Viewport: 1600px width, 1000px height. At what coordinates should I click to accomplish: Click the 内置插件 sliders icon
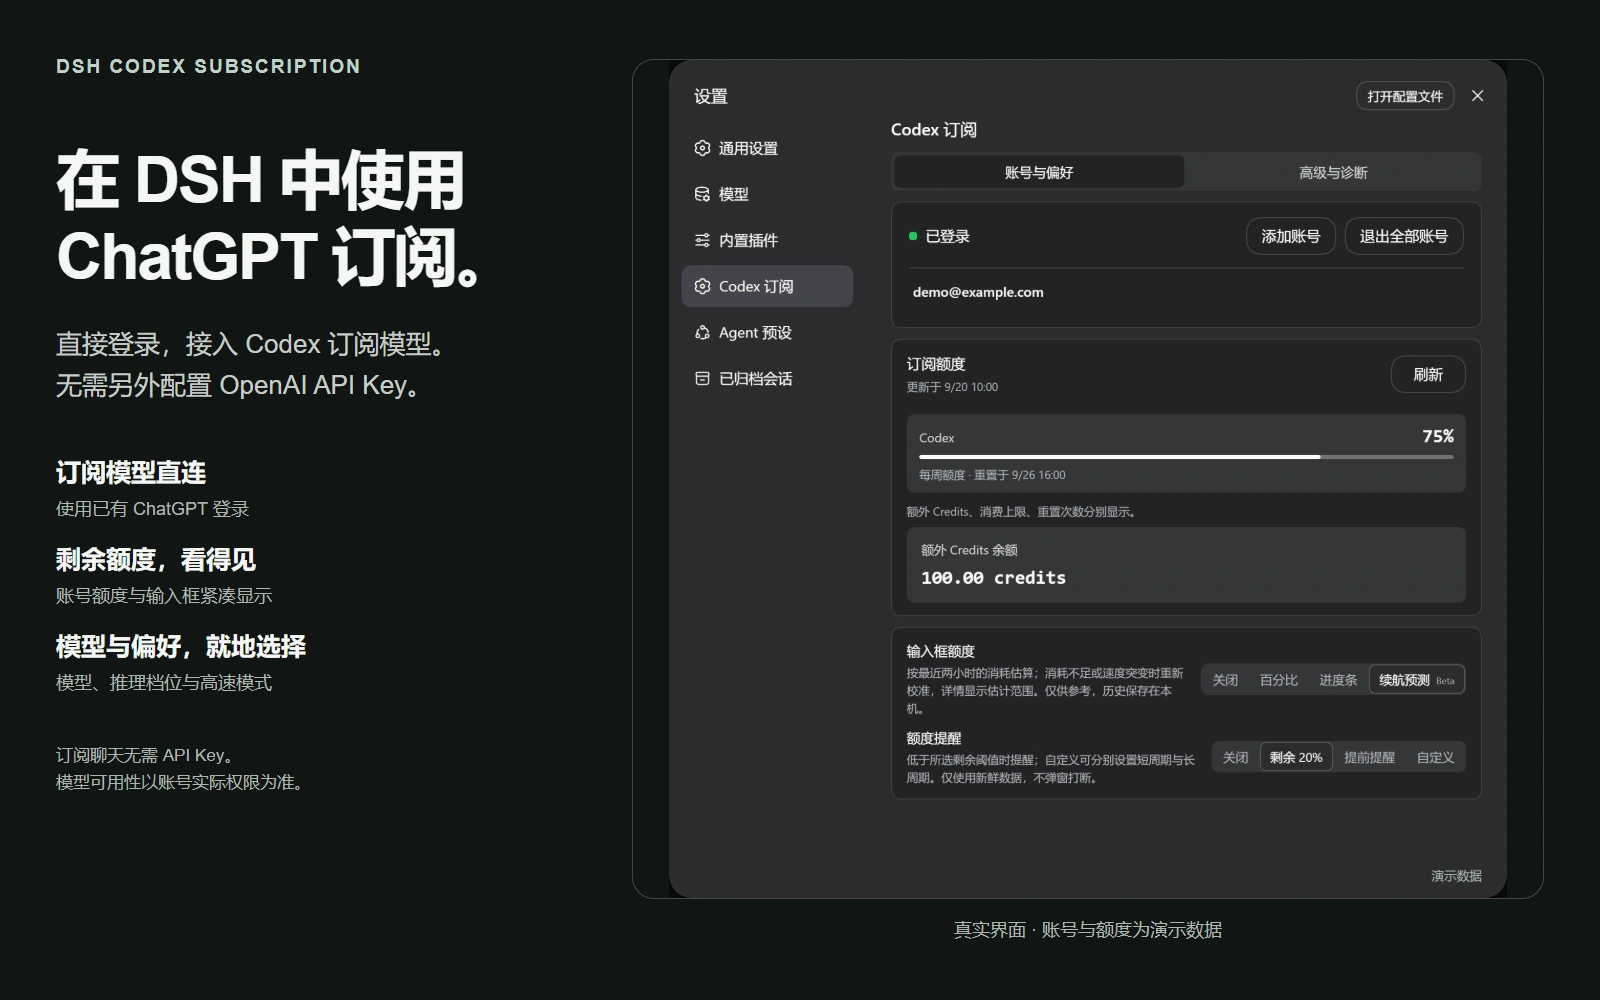[702, 240]
